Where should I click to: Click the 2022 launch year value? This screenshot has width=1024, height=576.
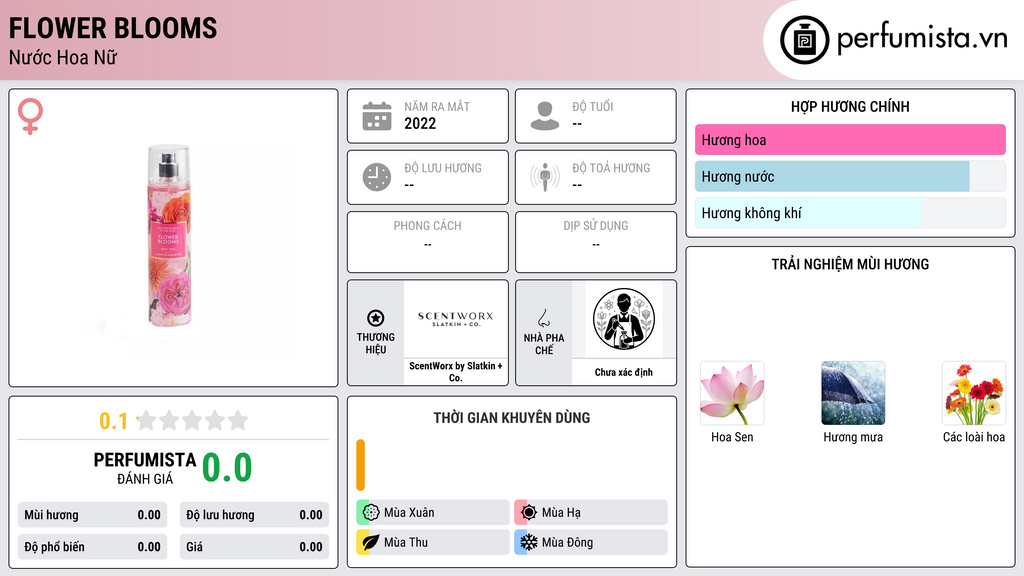coord(420,123)
